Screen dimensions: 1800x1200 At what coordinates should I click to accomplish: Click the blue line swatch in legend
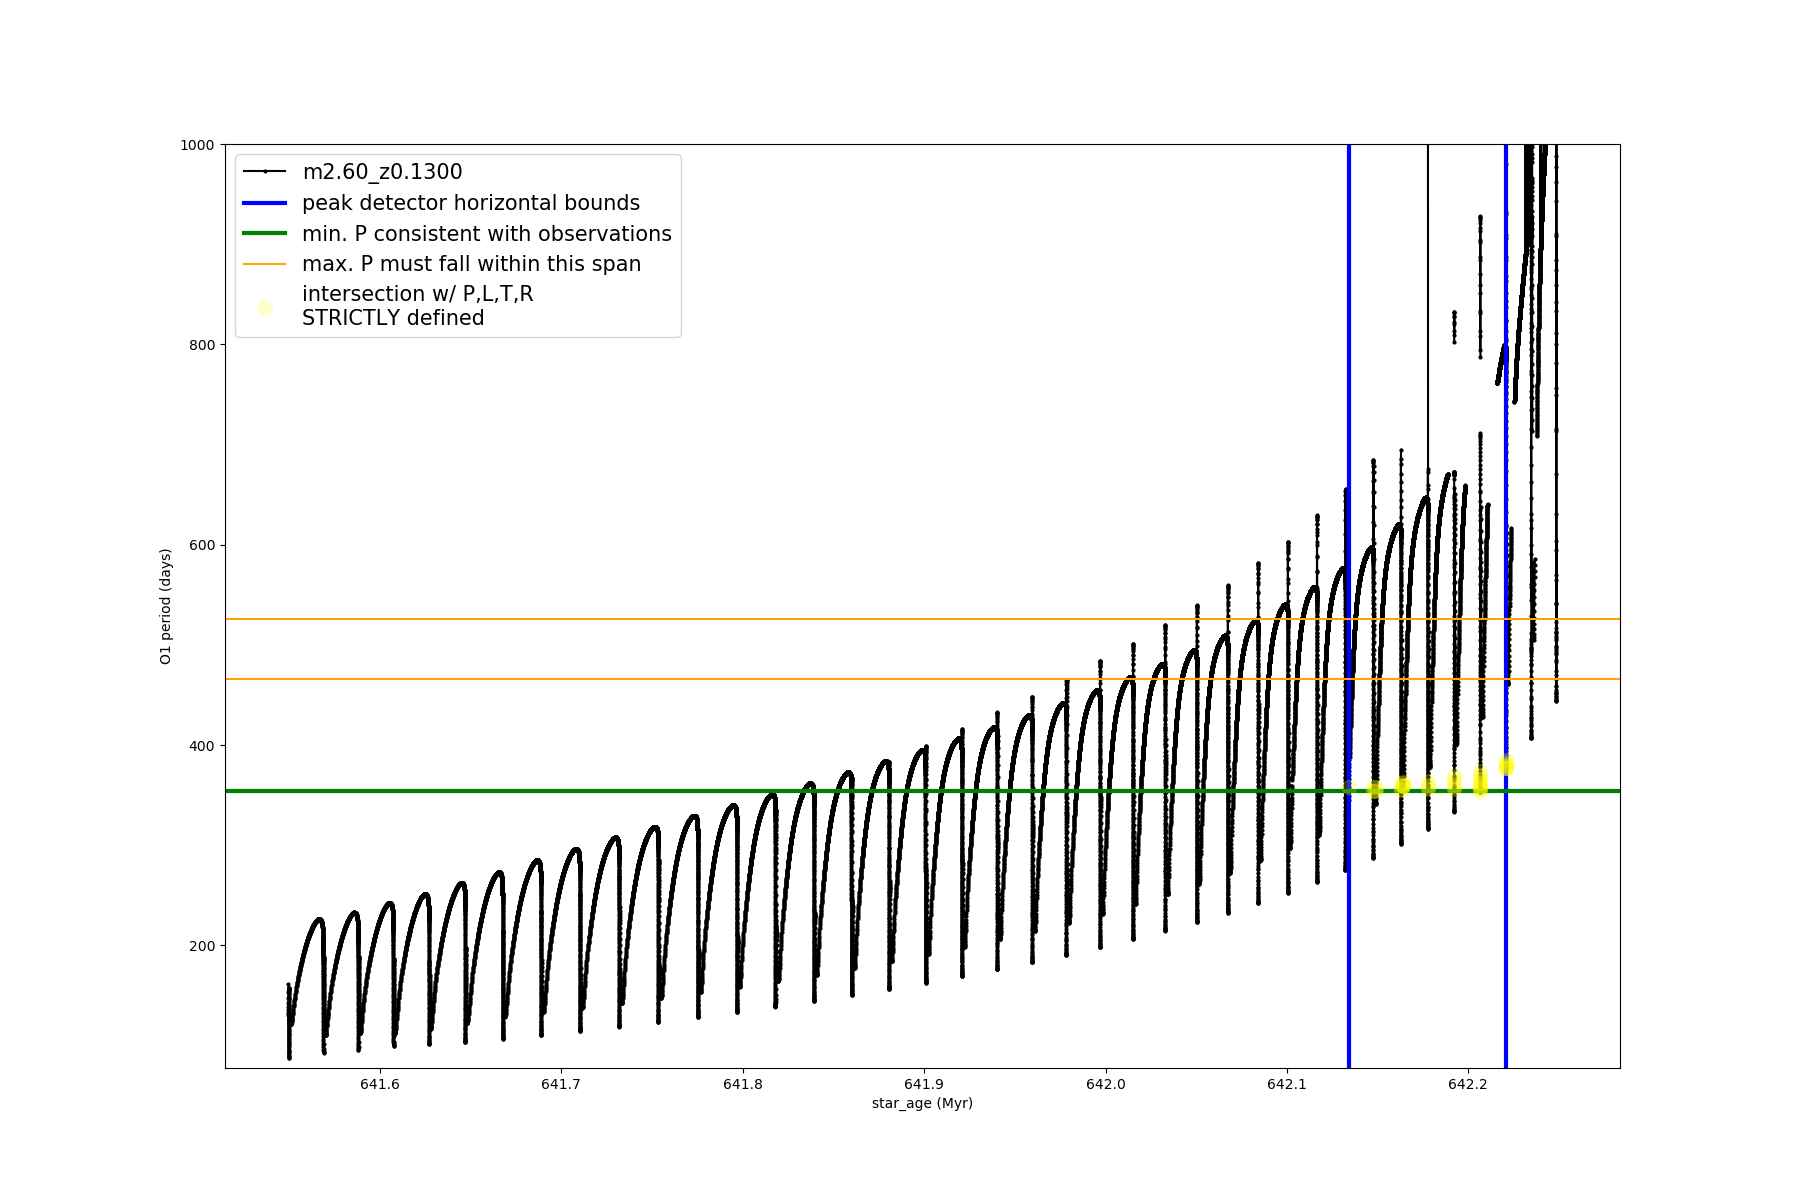click(265, 203)
